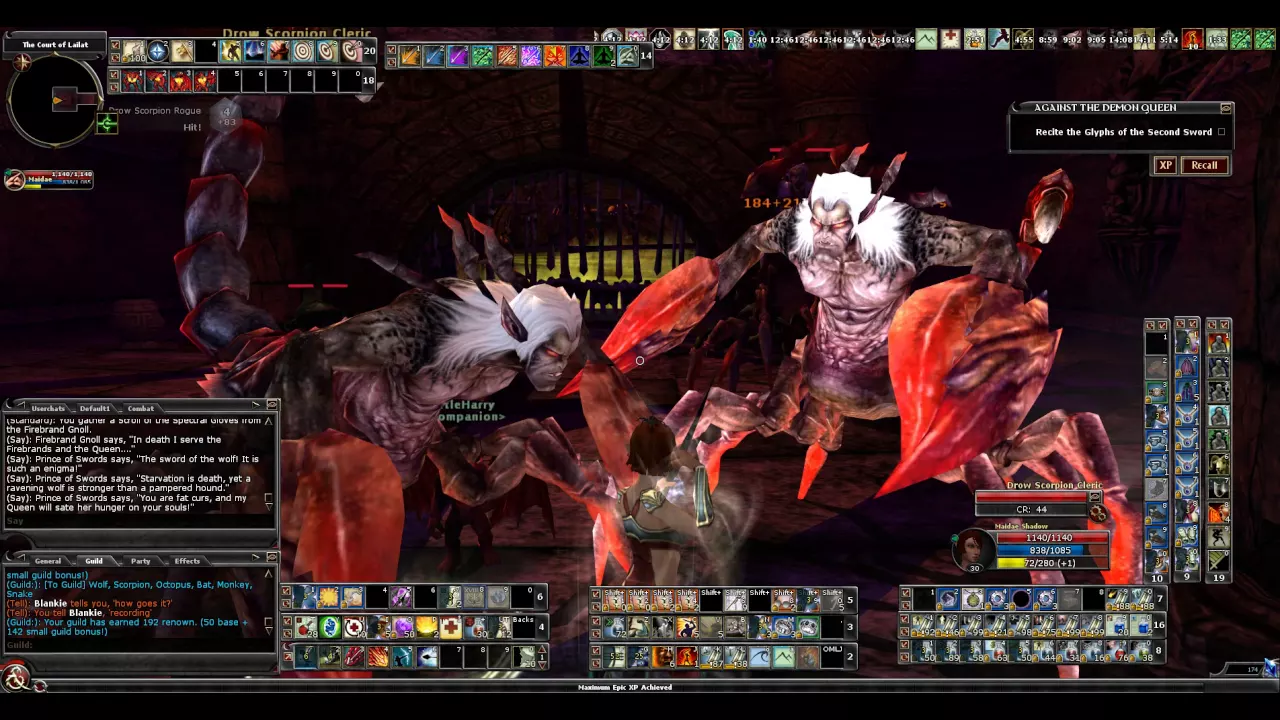Use the purple arrow ability in slot 3 of hotbar 14

[x=458, y=56]
